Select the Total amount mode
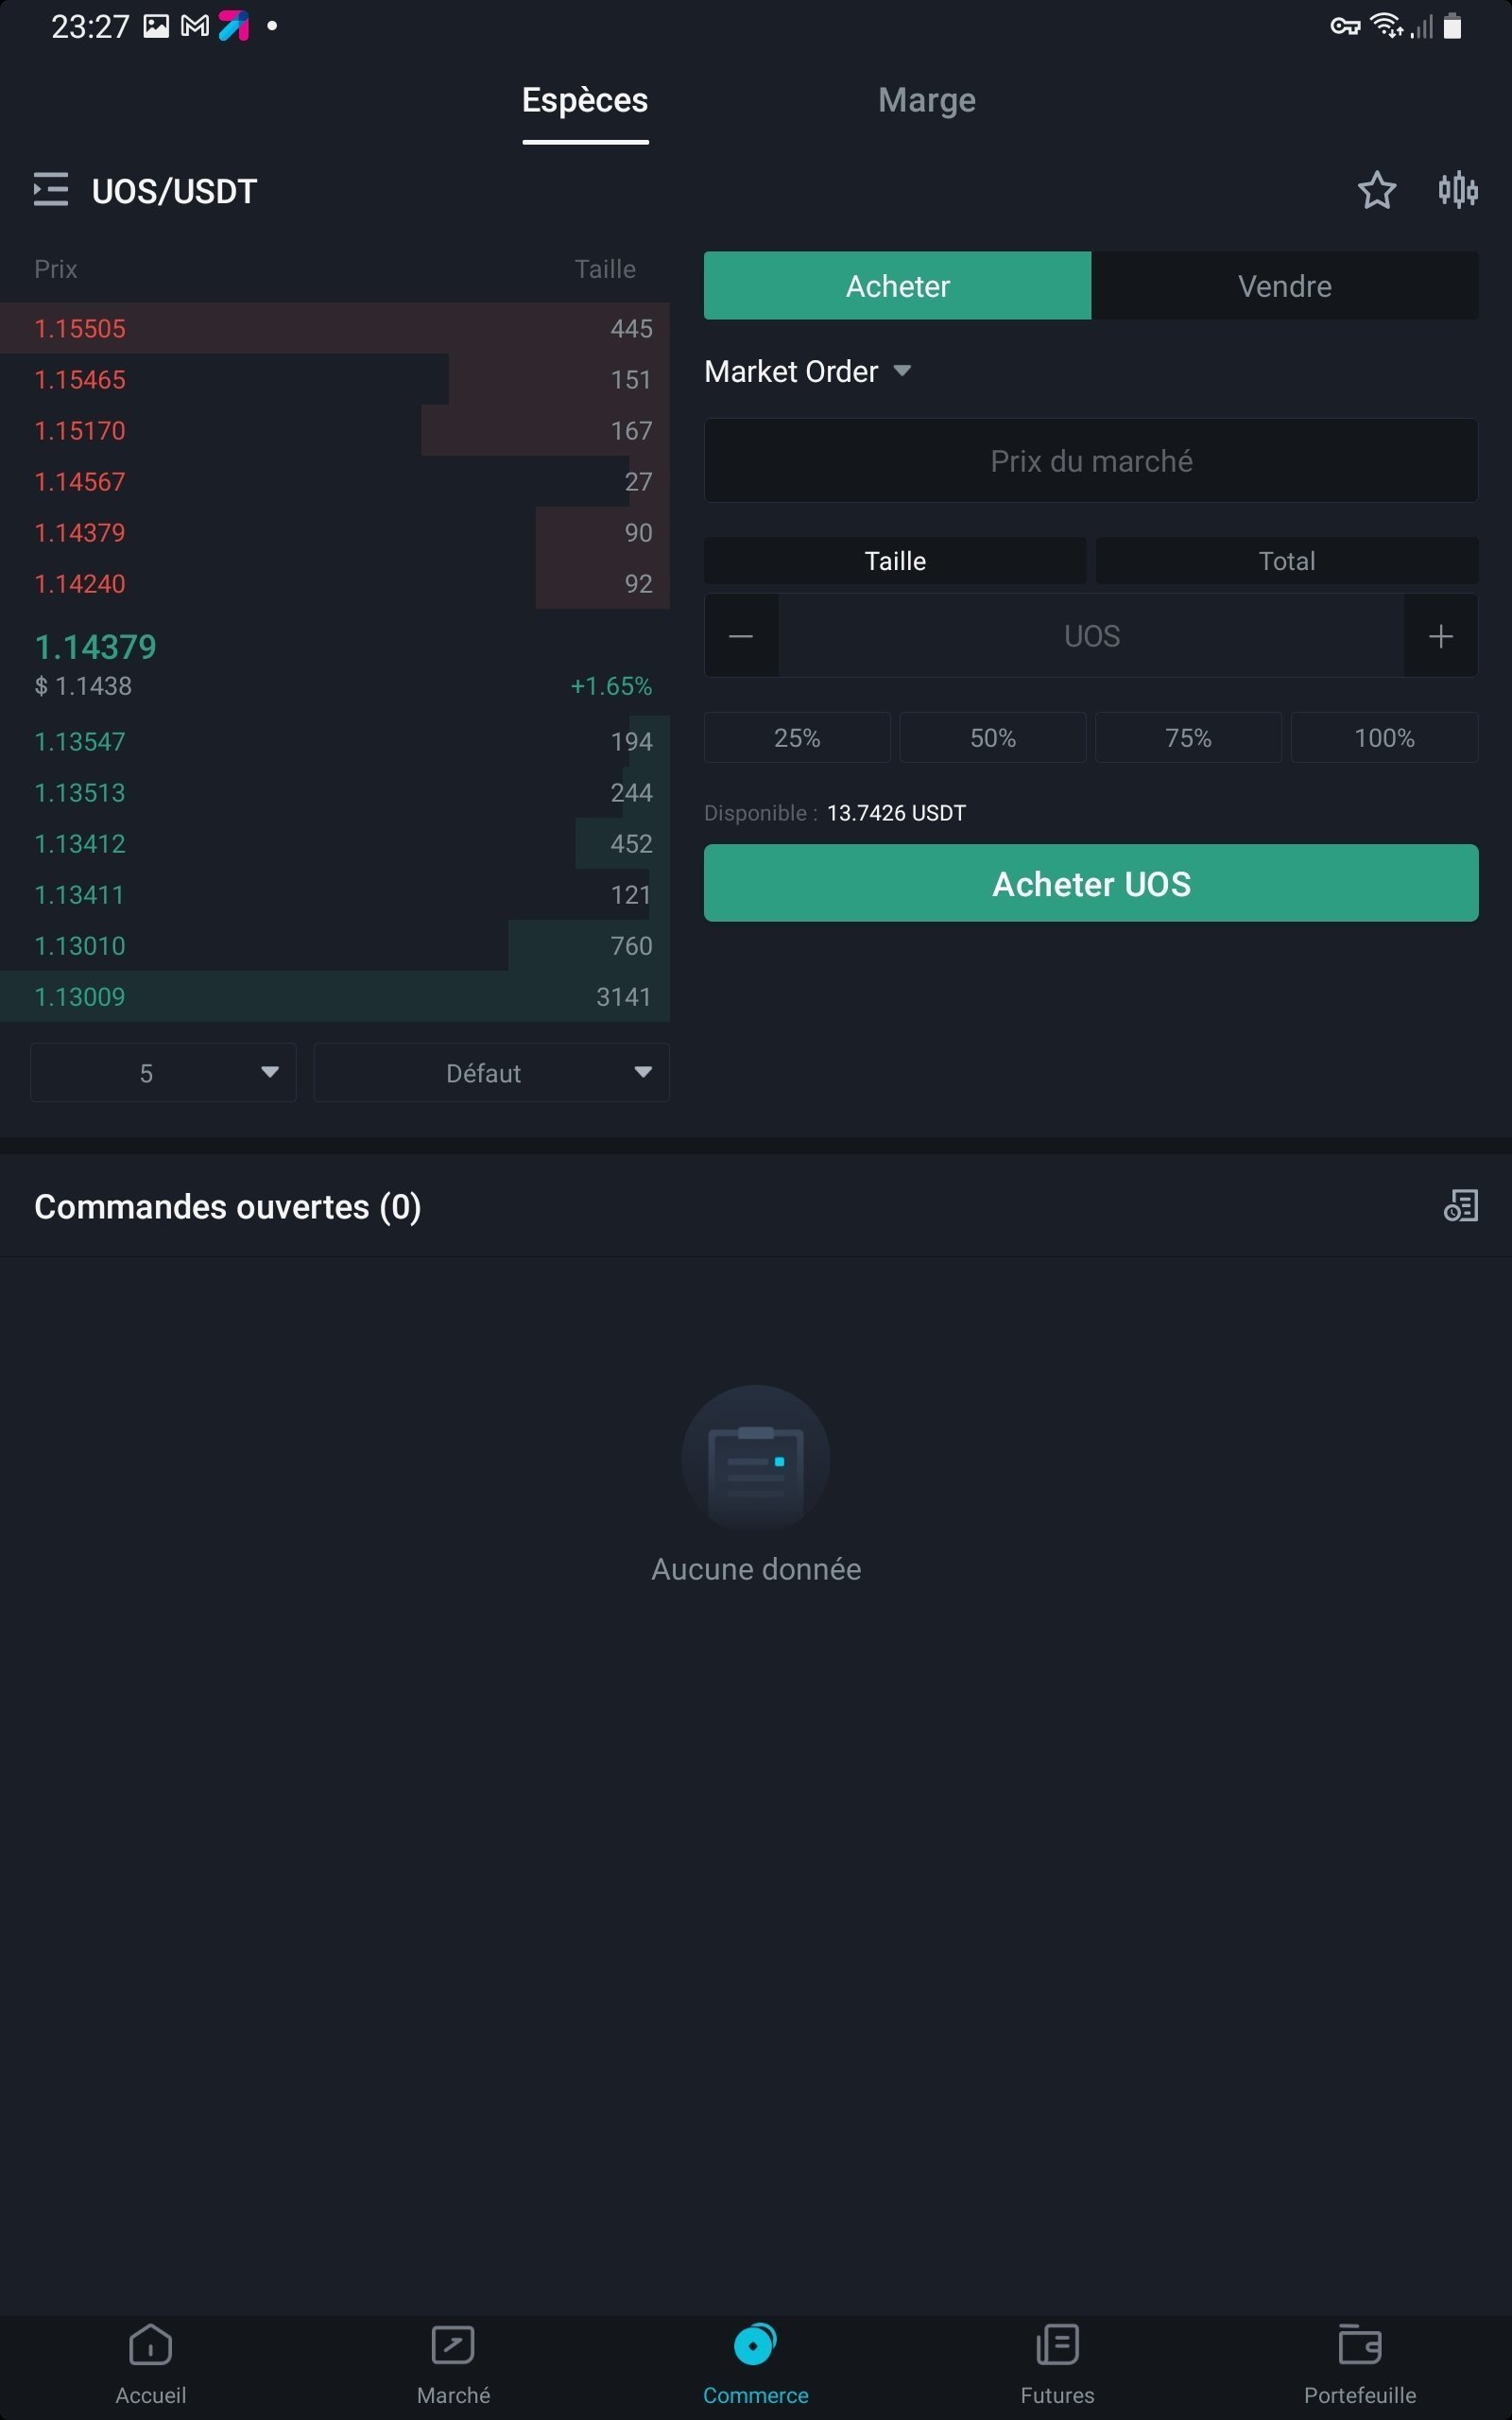Screen dimensions: 1512x2420 (1286, 561)
